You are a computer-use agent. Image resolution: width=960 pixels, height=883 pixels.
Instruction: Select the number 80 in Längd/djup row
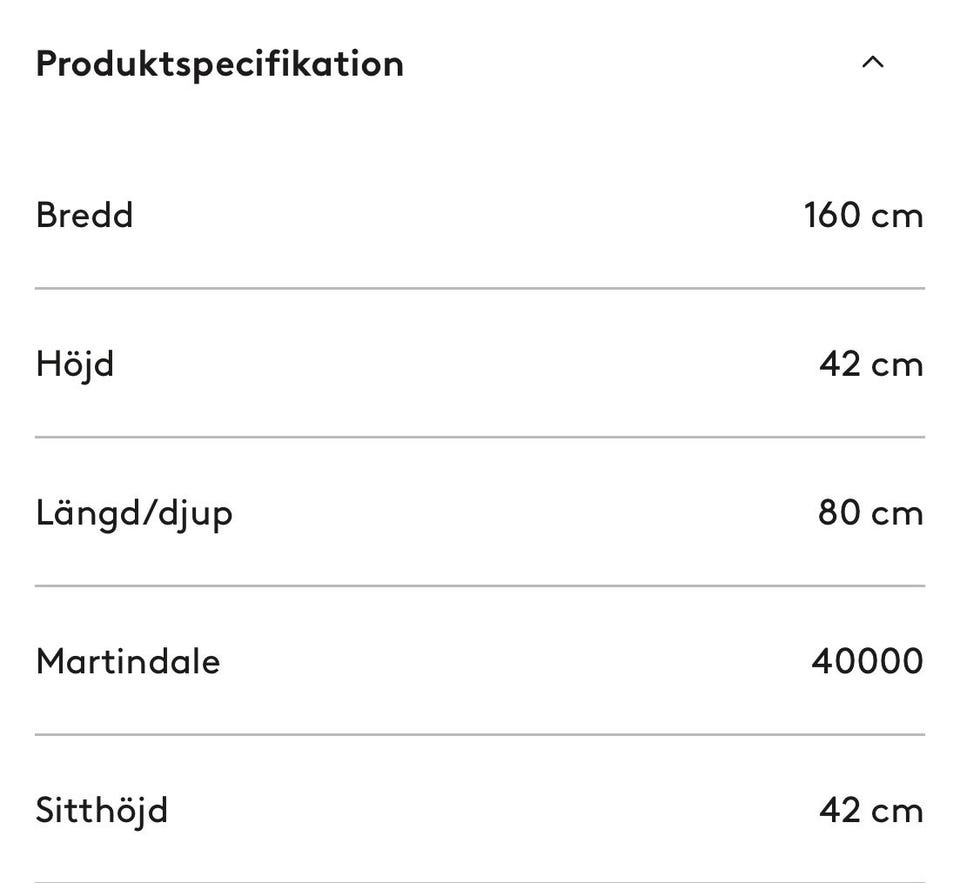click(840, 513)
